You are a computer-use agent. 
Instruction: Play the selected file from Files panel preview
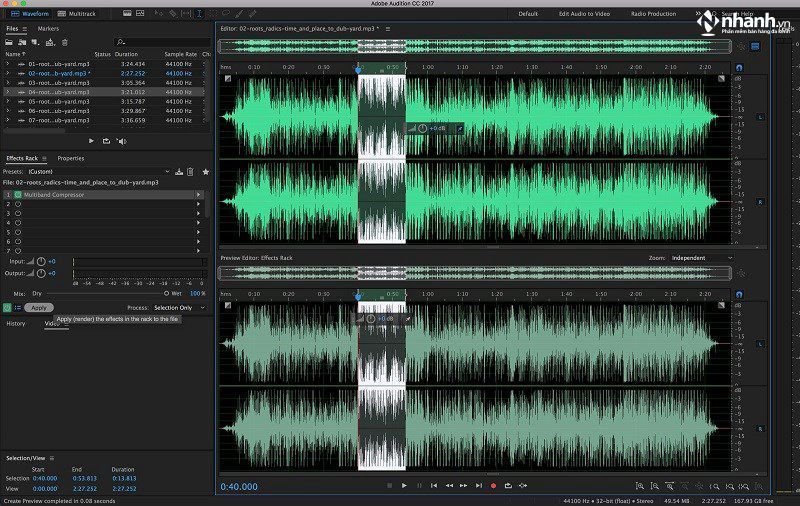click(x=92, y=141)
